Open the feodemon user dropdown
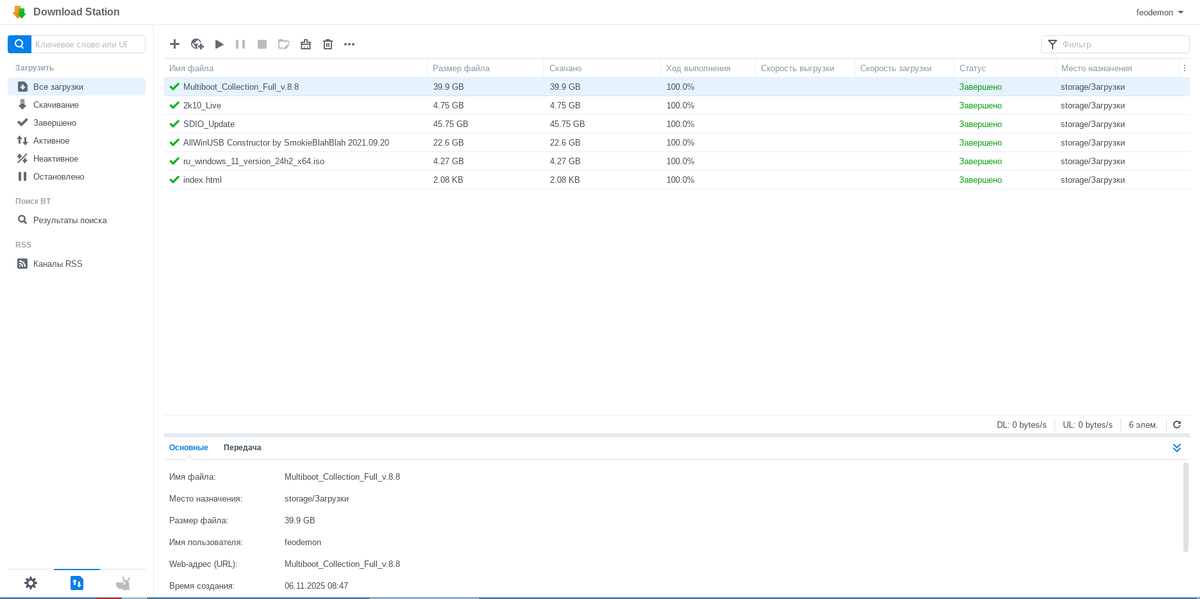Image resolution: width=1200 pixels, height=599 pixels. pos(1160,13)
